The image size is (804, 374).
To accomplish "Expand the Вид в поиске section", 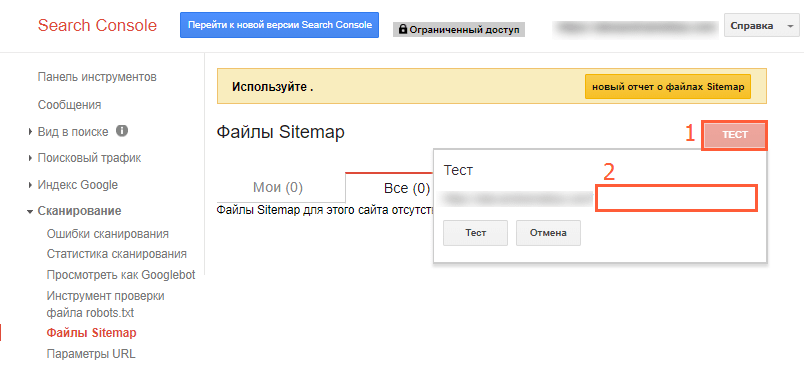I will tap(31, 132).
